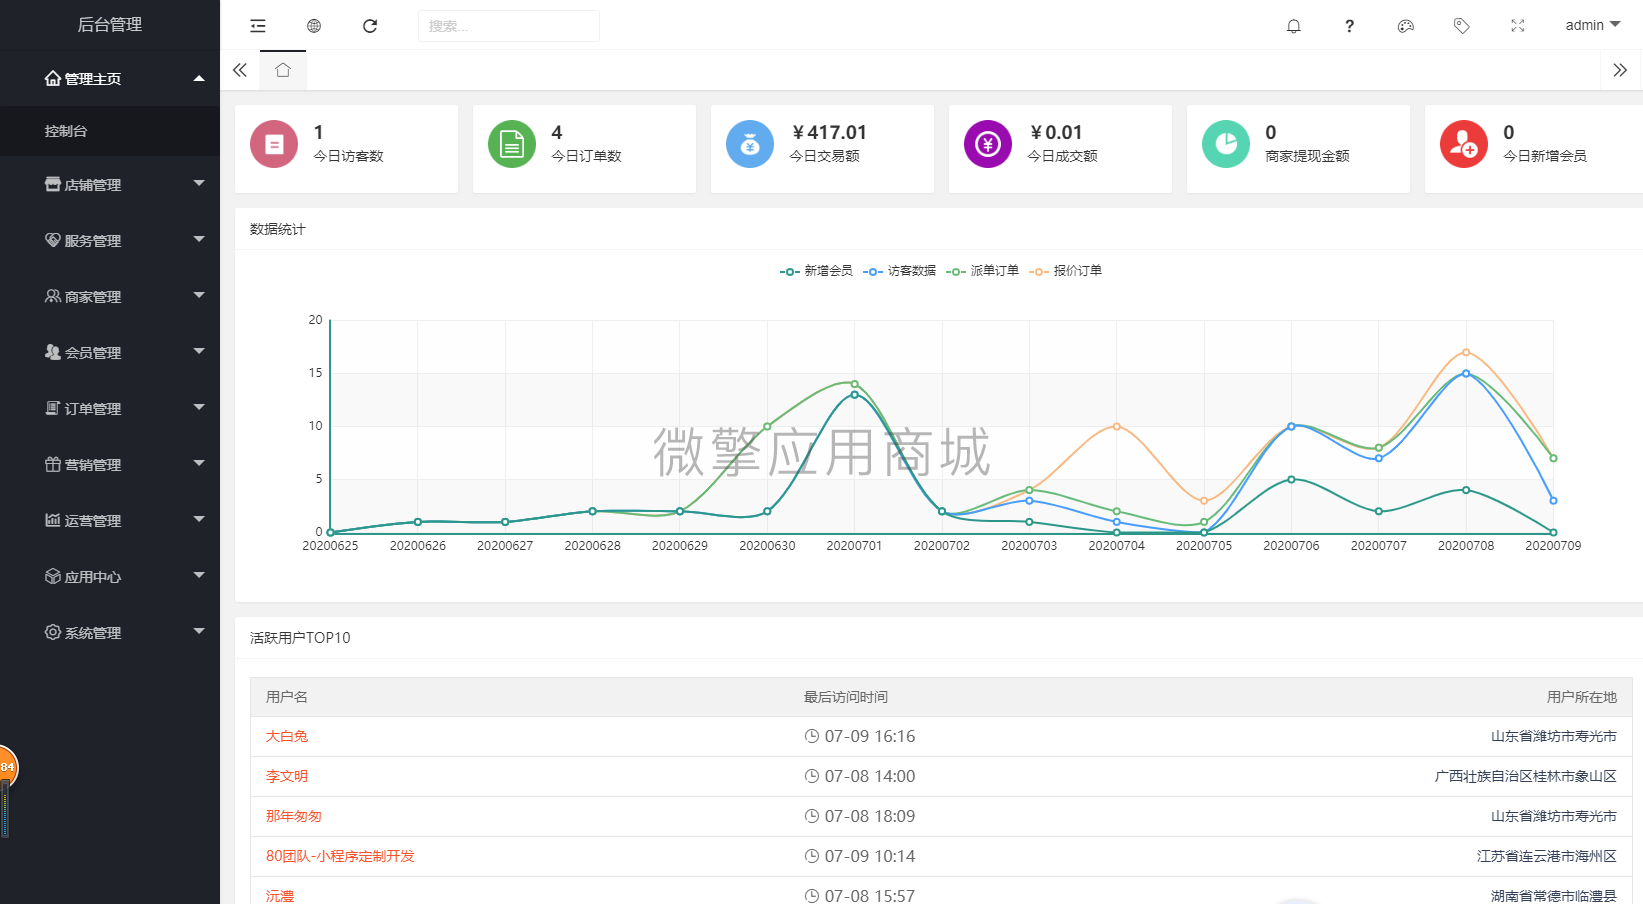Click the shop icon beside 店铺管理
Image resolution: width=1643 pixels, height=904 pixels.
point(53,184)
